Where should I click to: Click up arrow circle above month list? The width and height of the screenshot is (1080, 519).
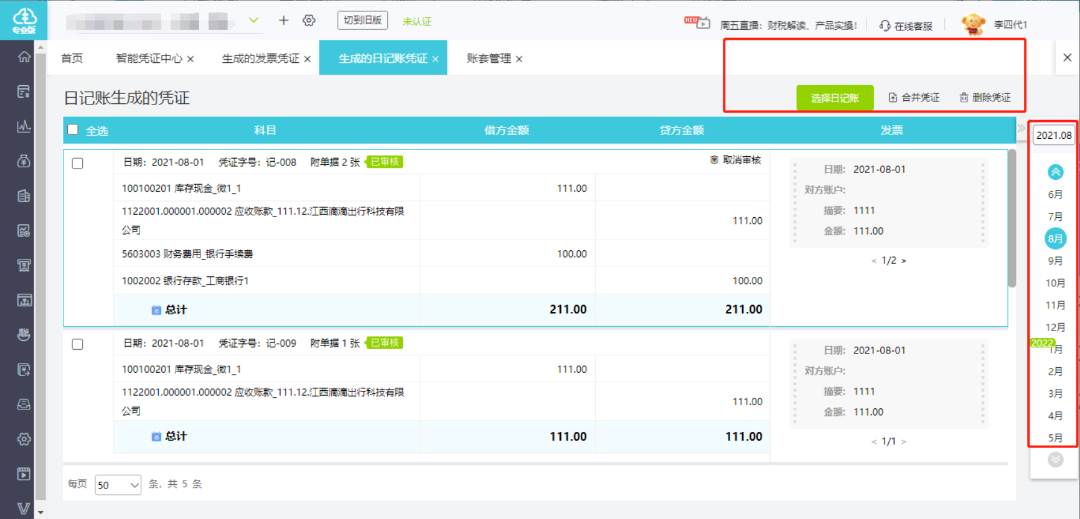click(1055, 172)
